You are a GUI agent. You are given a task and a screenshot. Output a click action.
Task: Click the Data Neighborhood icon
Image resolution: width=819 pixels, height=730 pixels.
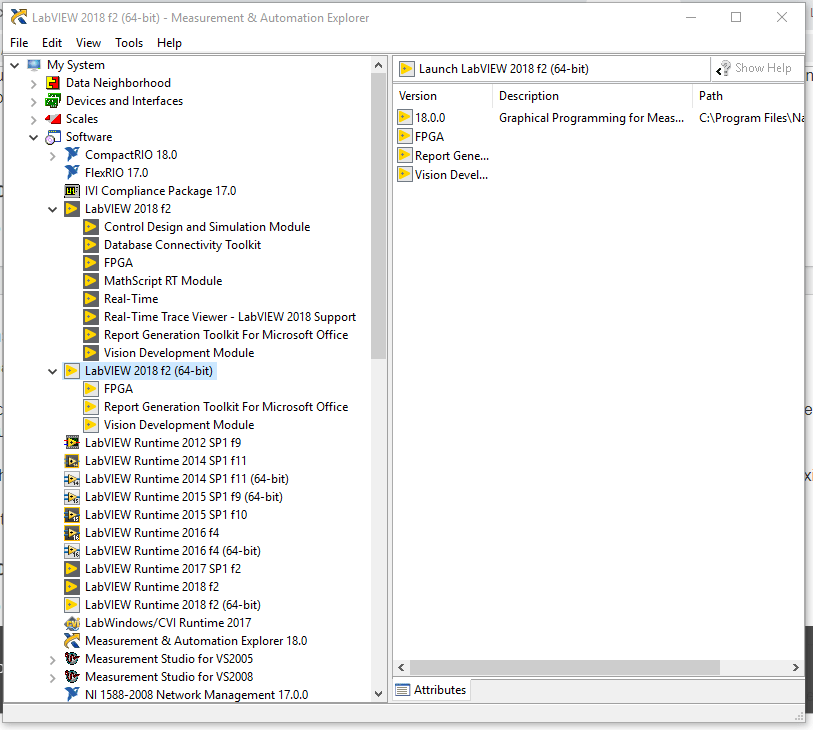pos(53,83)
